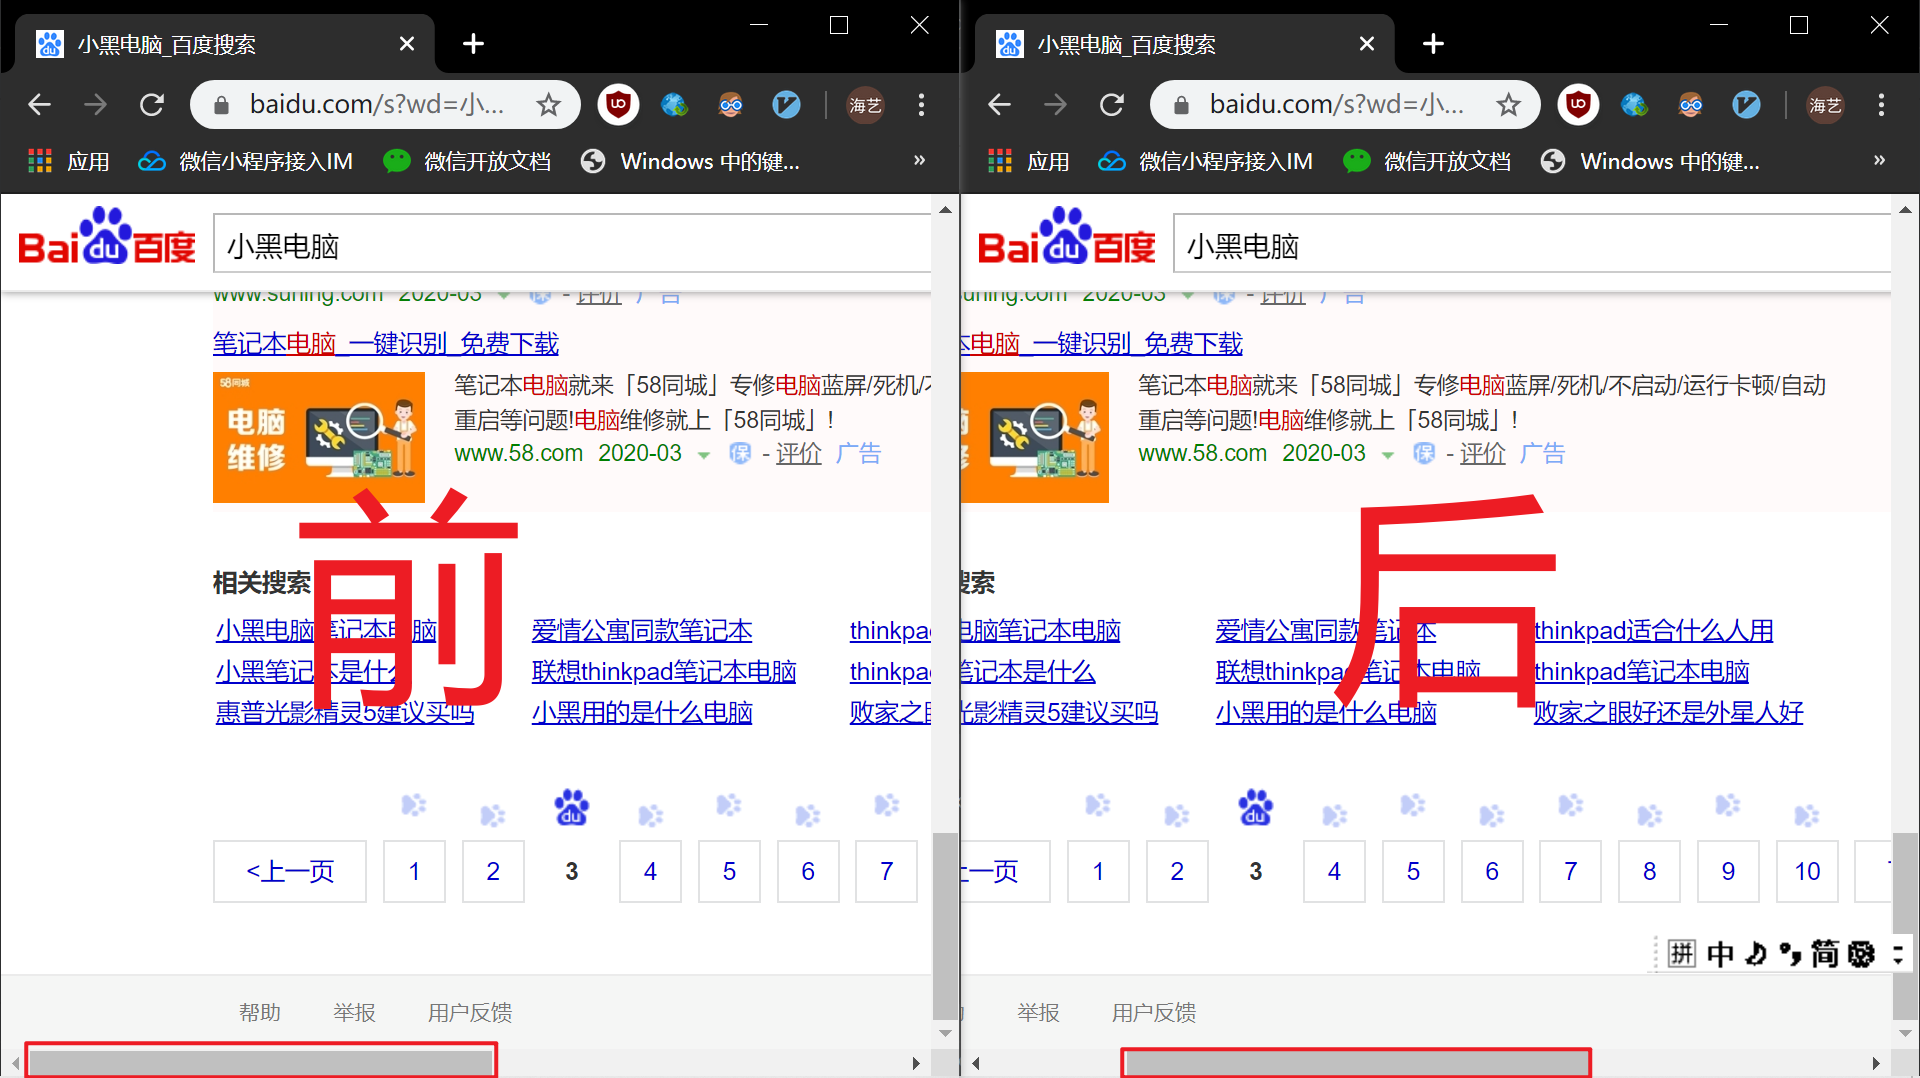The image size is (1920, 1078).
Task: Expand hidden bookmarks chevron in the left window
Action: tap(919, 160)
